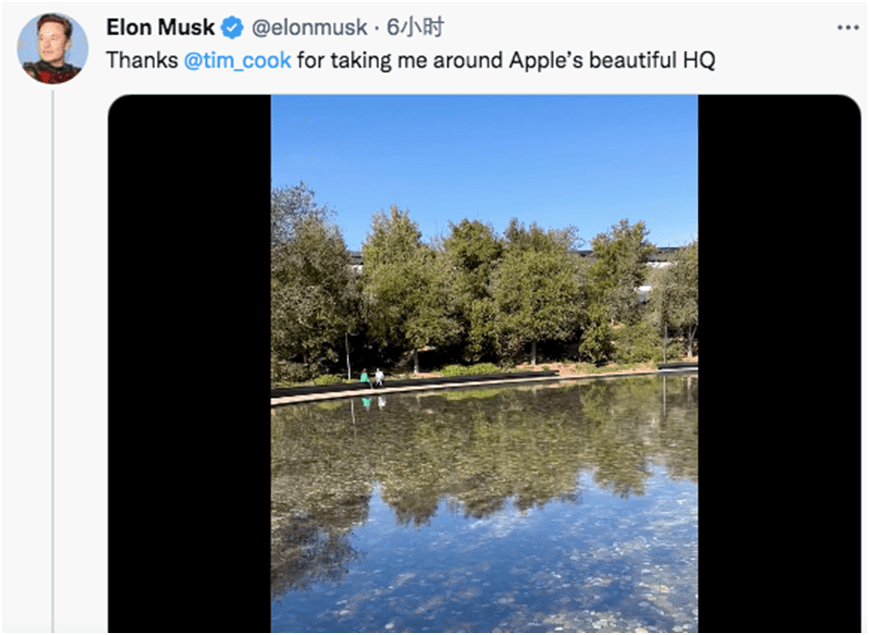Click the blue verified badge

232,27
